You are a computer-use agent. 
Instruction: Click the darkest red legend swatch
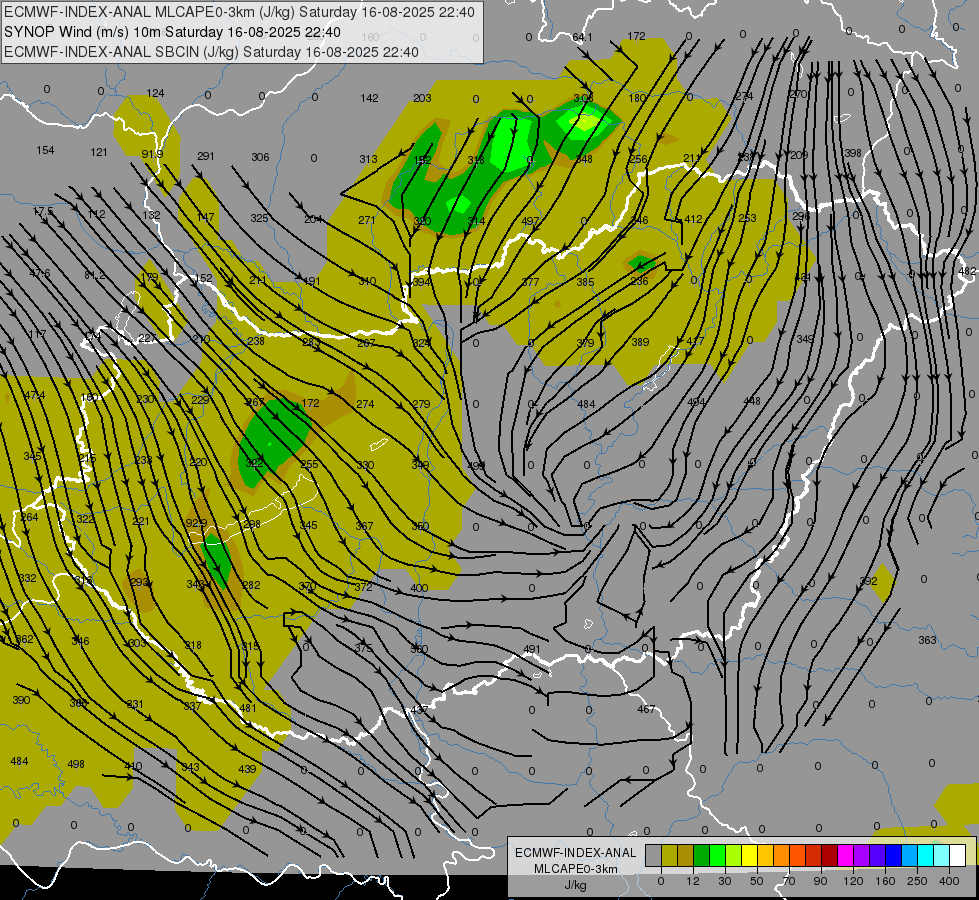tap(829, 856)
